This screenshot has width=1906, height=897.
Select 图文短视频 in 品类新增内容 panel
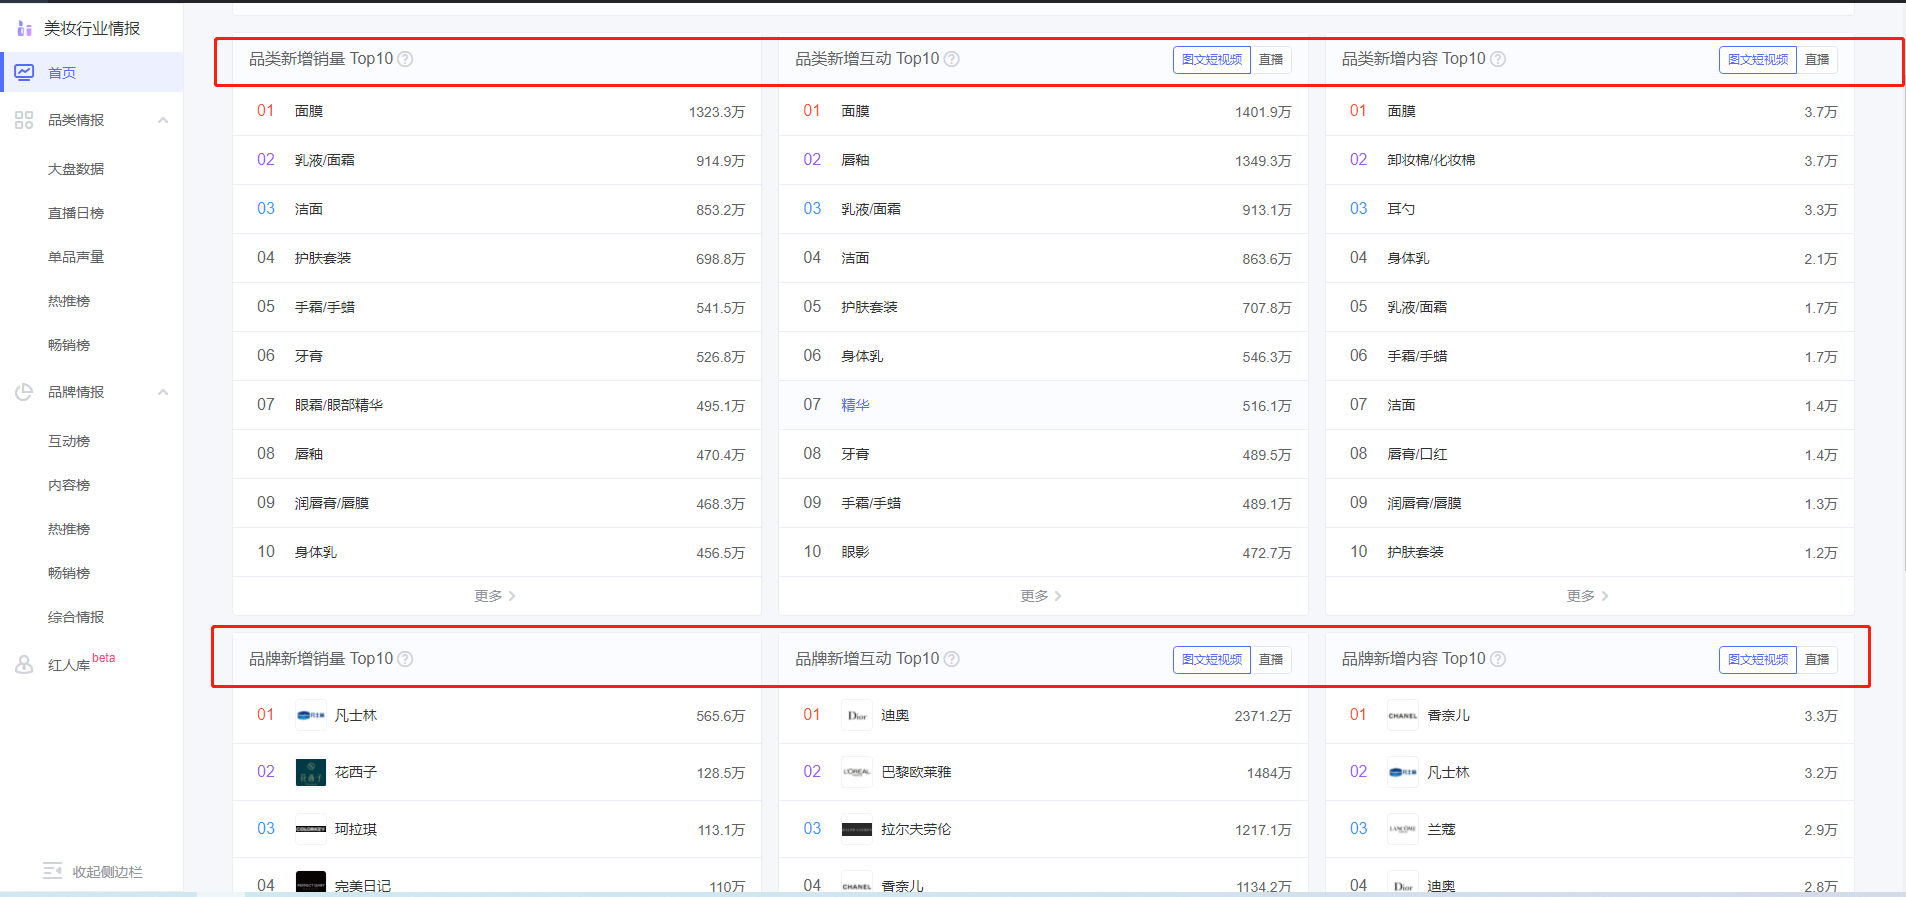(1758, 60)
